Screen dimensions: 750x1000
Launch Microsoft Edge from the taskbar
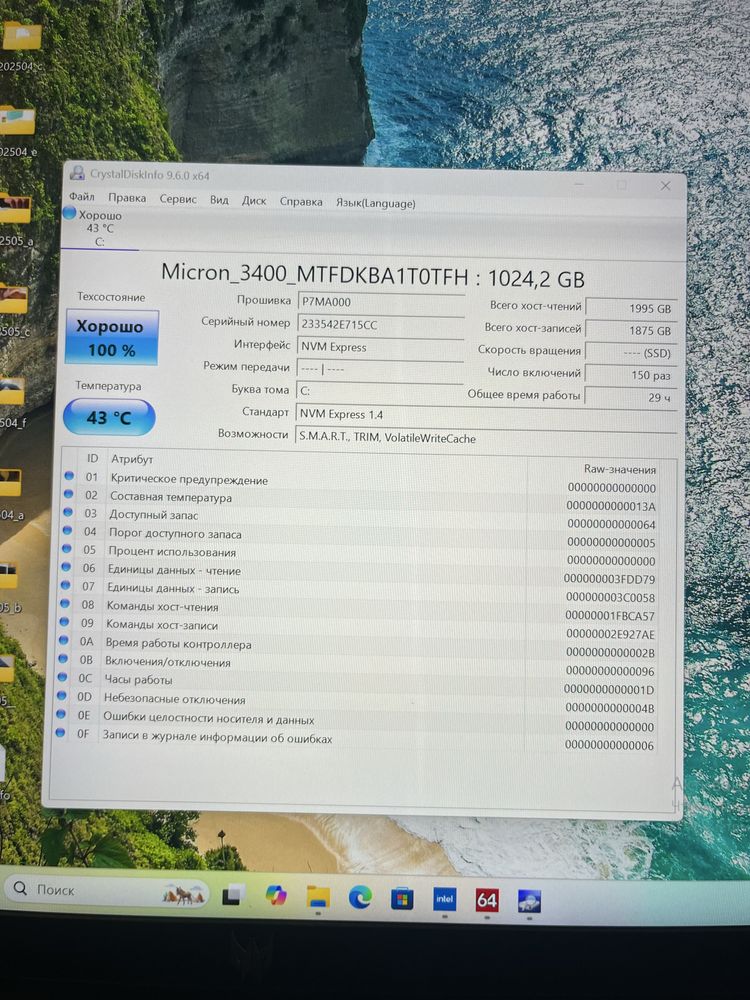click(x=360, y=898)
